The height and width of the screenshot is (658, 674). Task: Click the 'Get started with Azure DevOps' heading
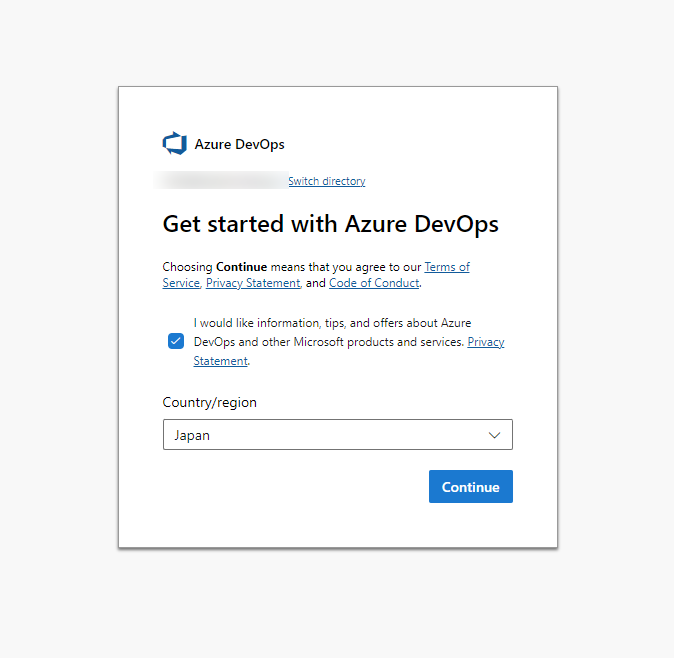(331, 224)
